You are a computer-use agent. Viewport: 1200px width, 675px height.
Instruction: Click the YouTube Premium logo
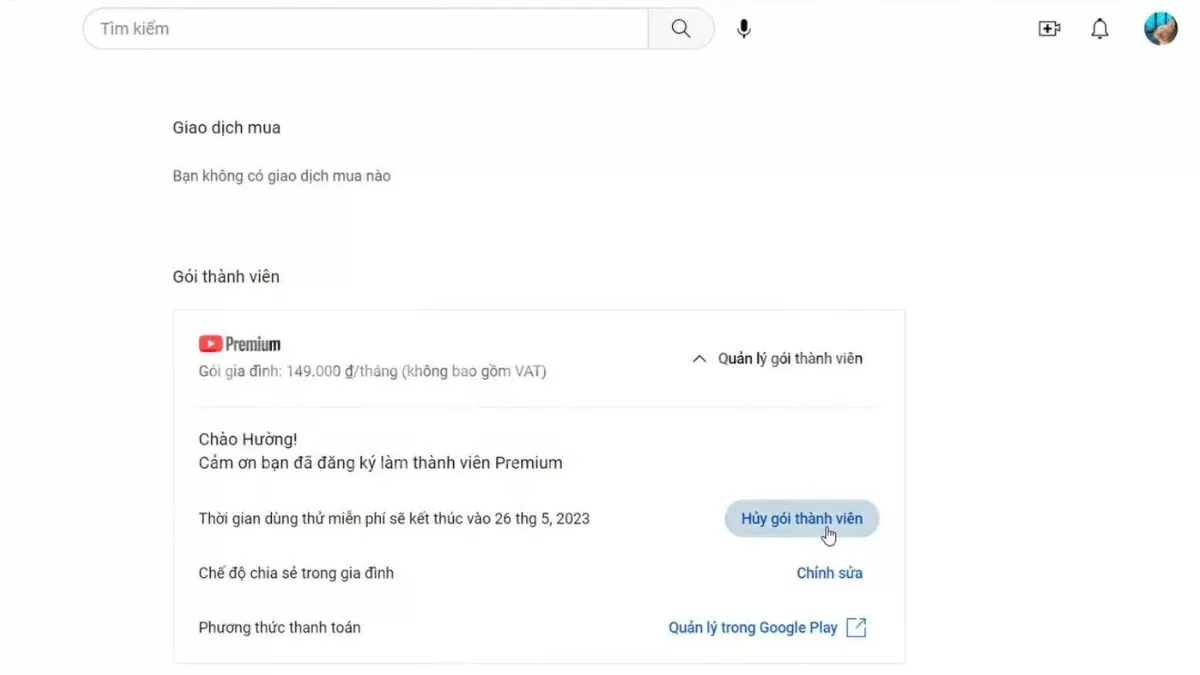pos(240,344)
